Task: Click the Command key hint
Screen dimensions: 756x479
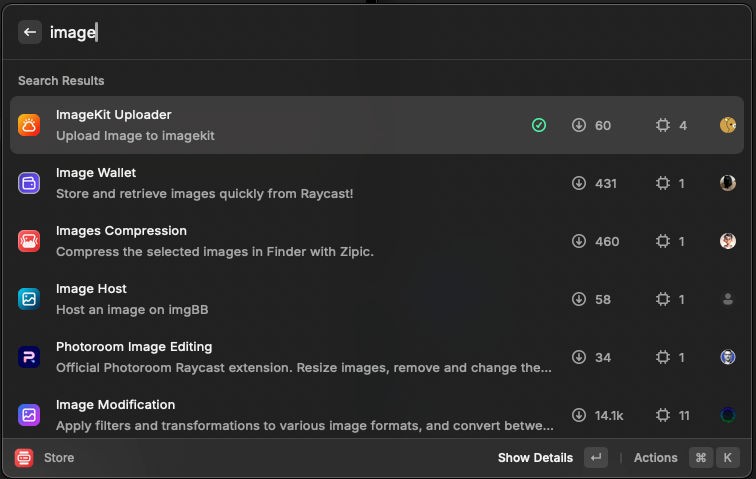Action: 701,457
